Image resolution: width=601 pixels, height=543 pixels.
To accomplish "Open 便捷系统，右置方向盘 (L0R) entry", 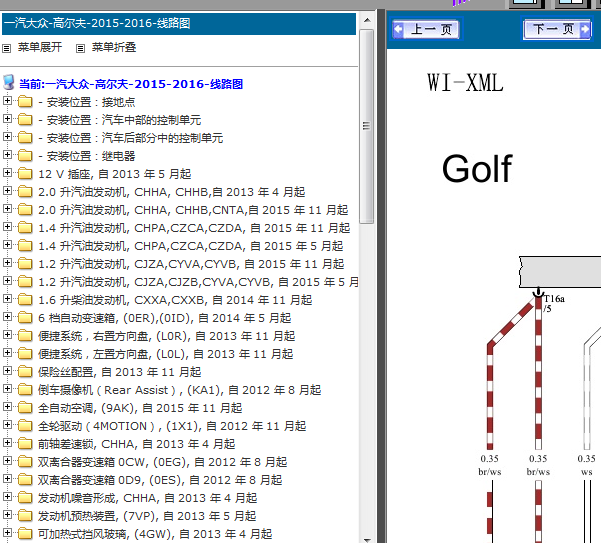I will click(x=167, y=336).
